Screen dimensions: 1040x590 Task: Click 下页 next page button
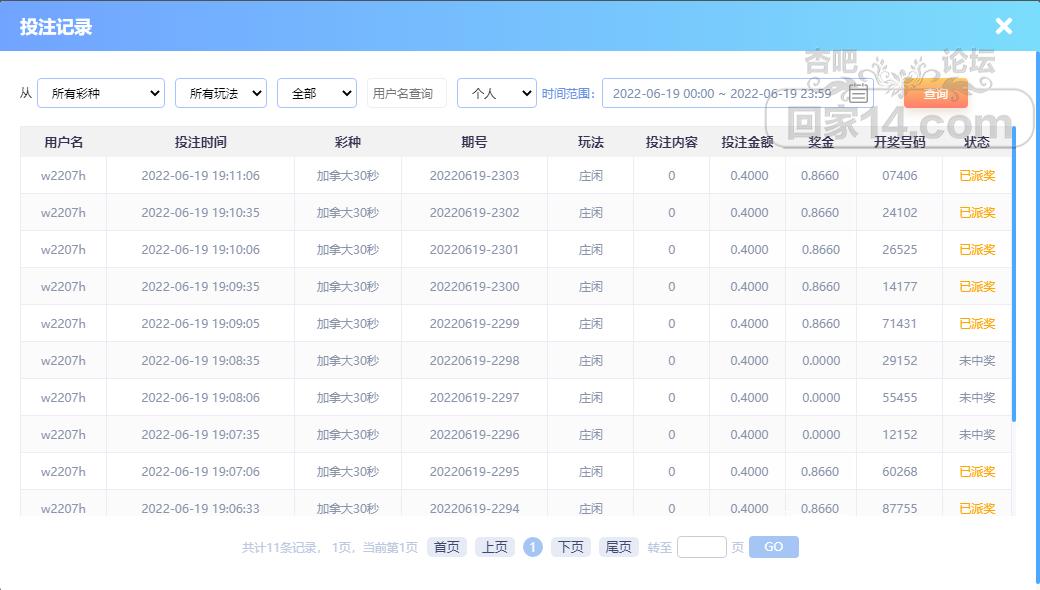[x=570, y=547]
